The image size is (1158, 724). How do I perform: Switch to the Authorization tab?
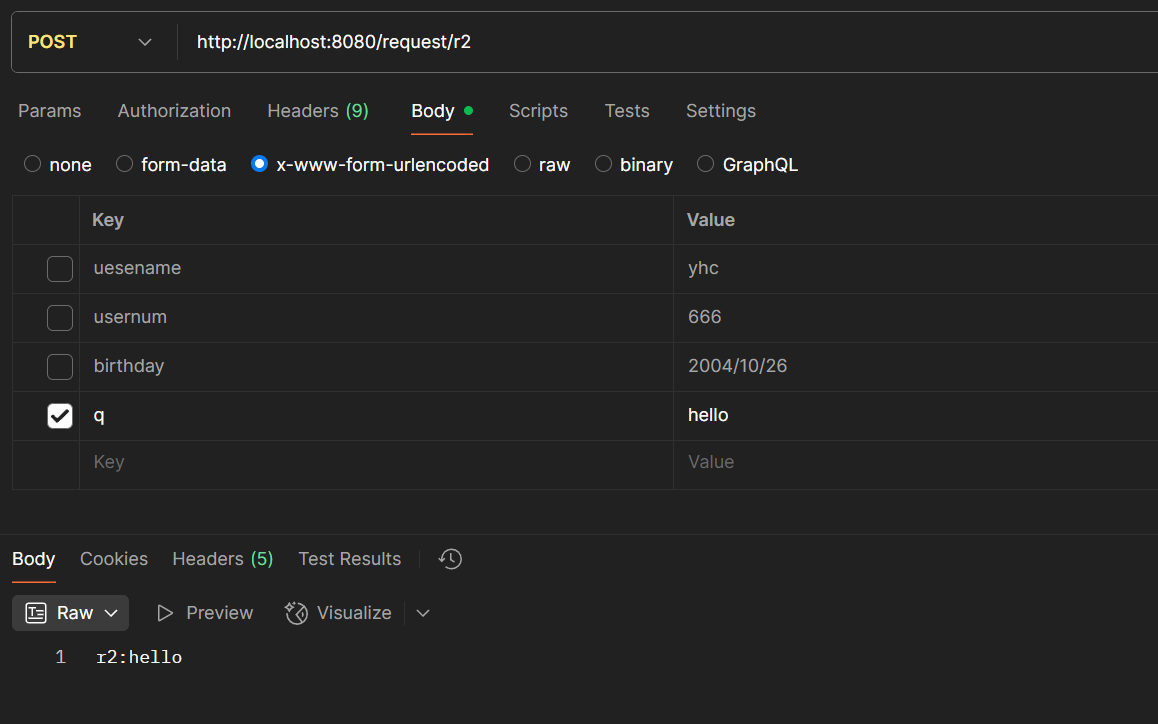[x=174, y=111]
